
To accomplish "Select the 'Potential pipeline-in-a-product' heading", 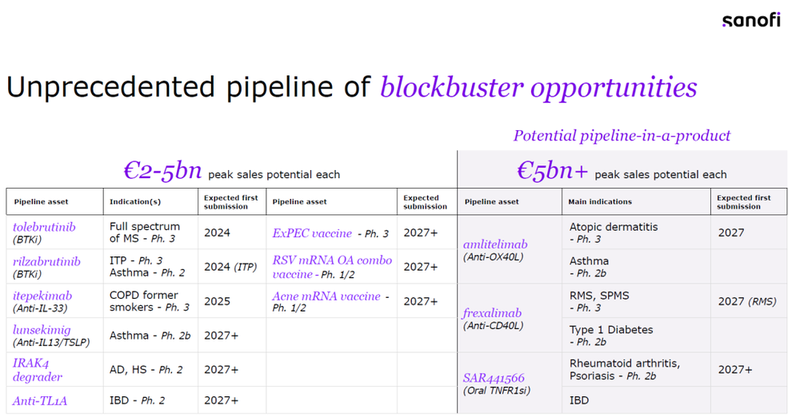I will coord(622,135).
